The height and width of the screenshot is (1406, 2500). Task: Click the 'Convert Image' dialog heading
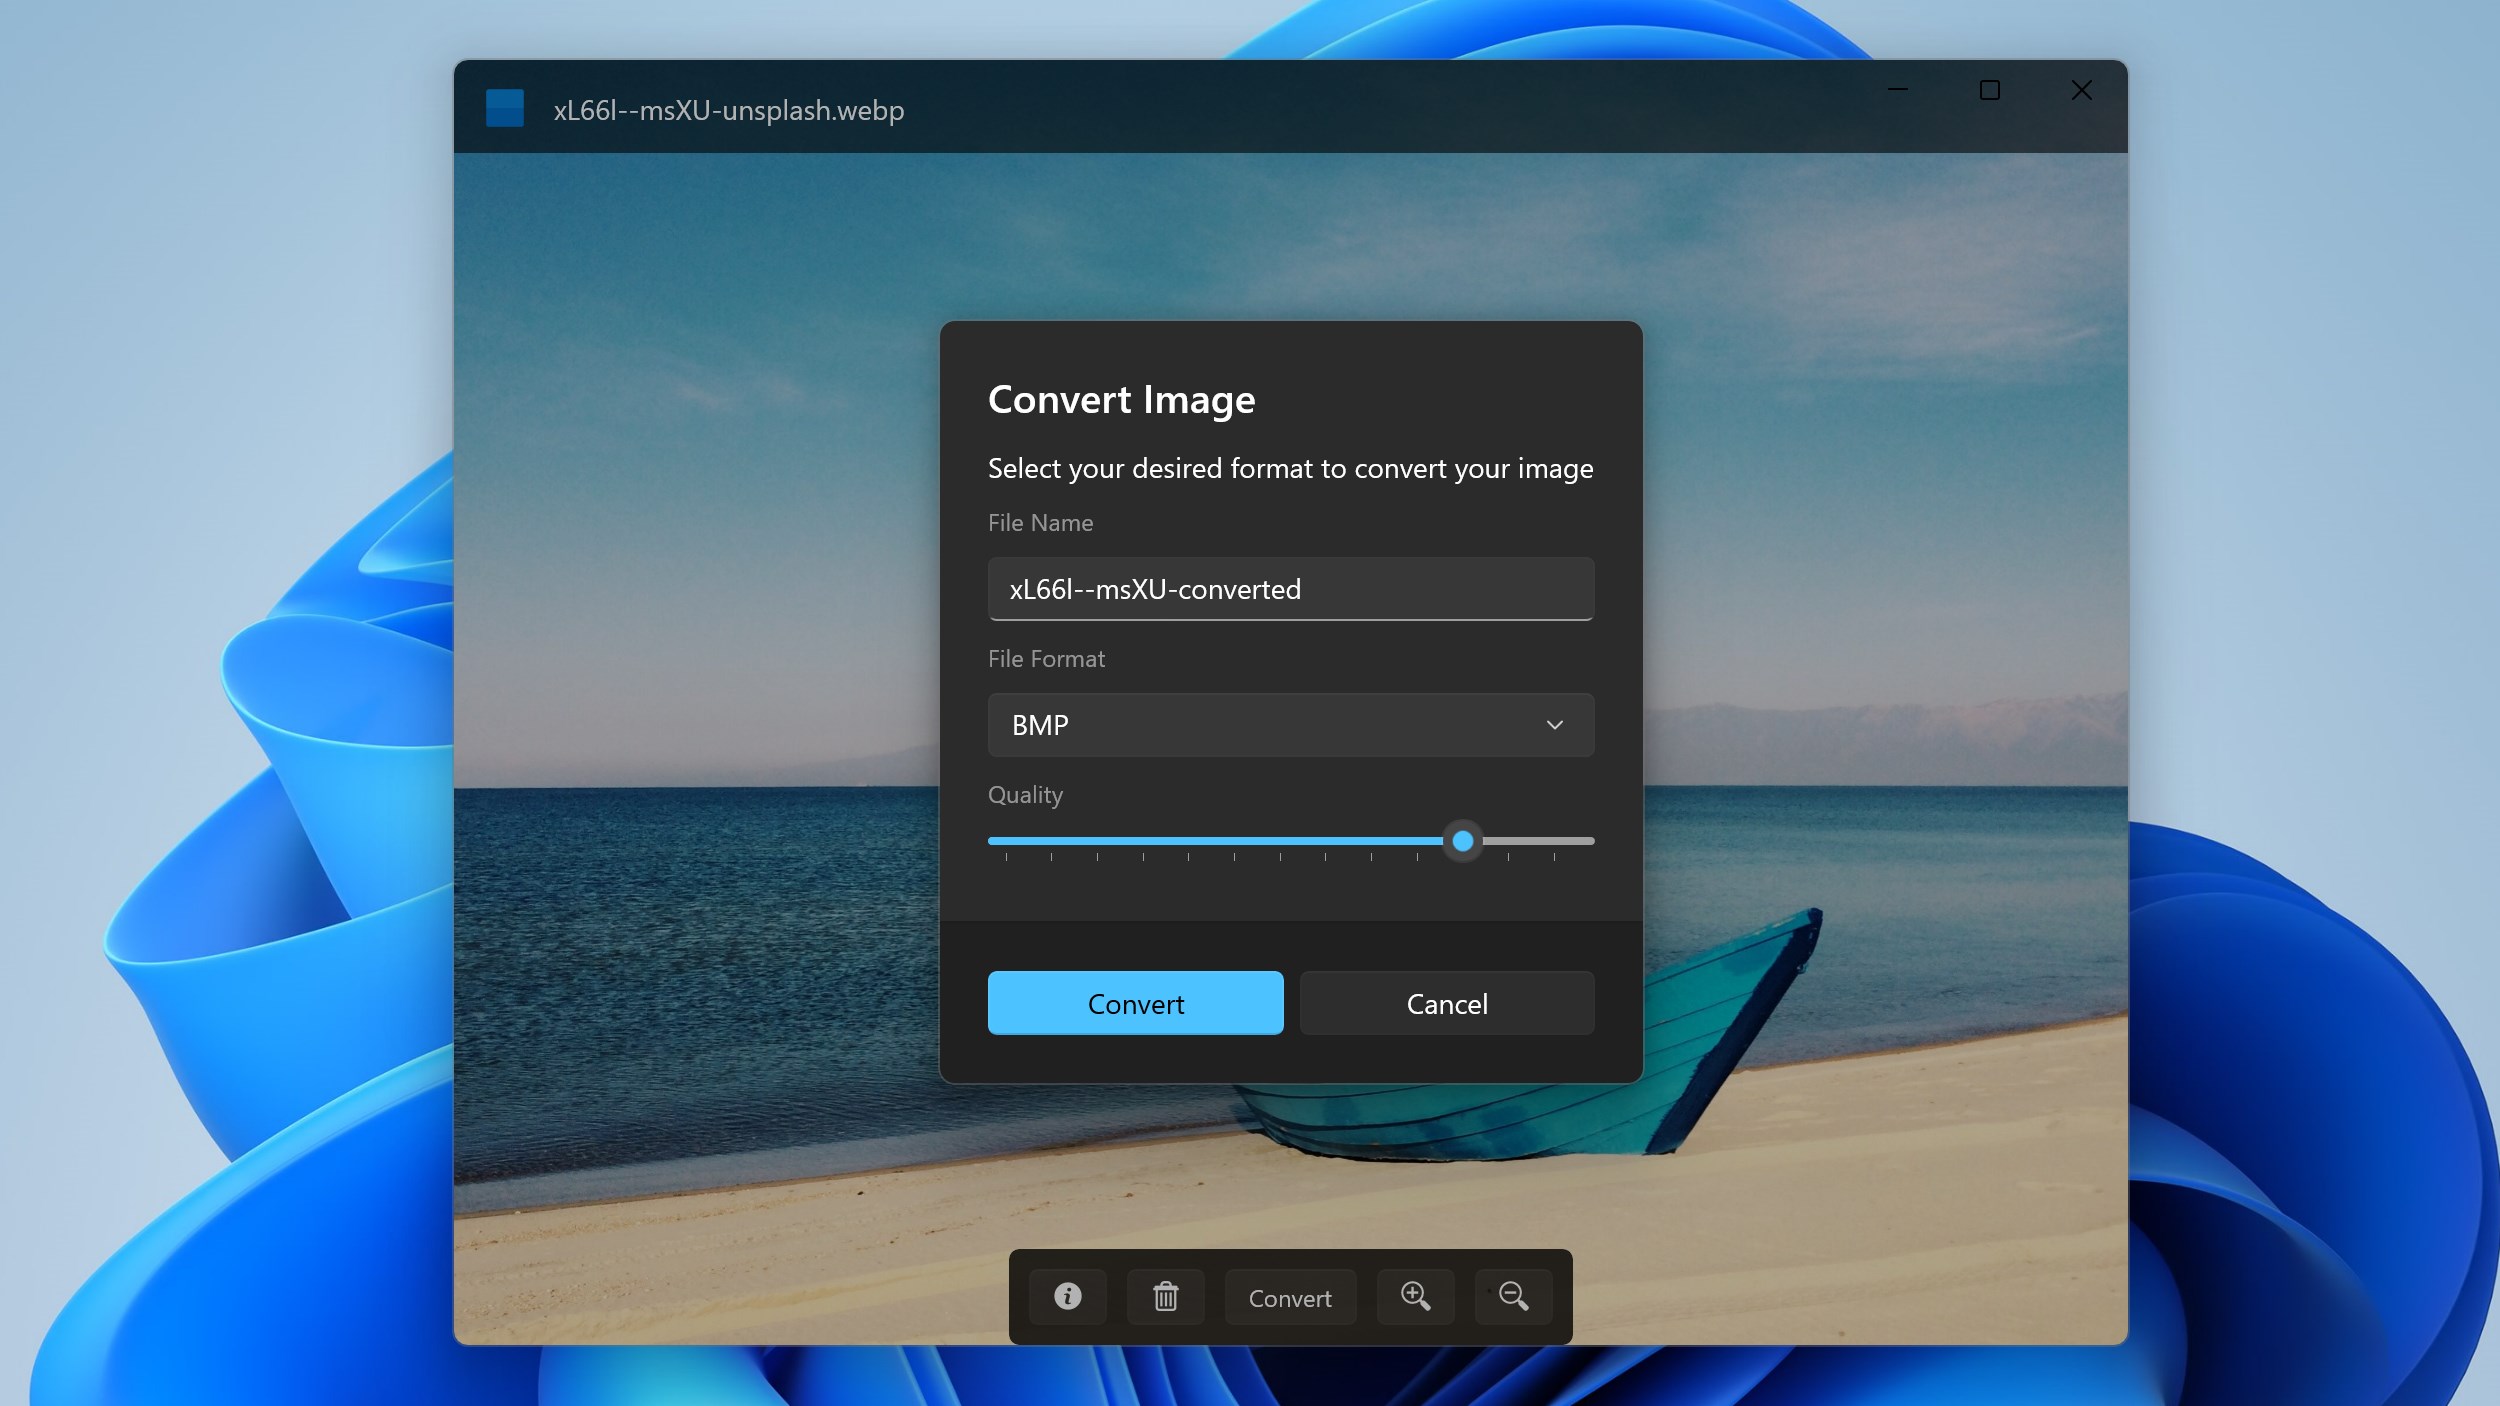tap(1121, 399)
